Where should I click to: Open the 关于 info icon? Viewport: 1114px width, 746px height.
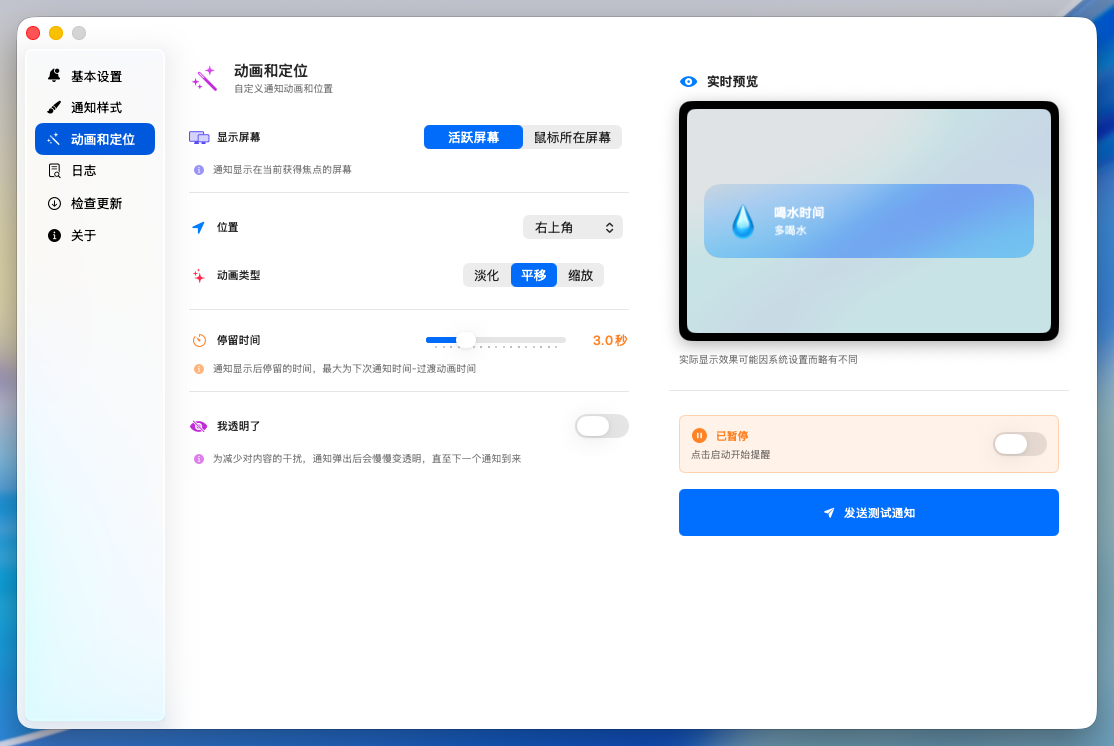(x=56, y=235)
